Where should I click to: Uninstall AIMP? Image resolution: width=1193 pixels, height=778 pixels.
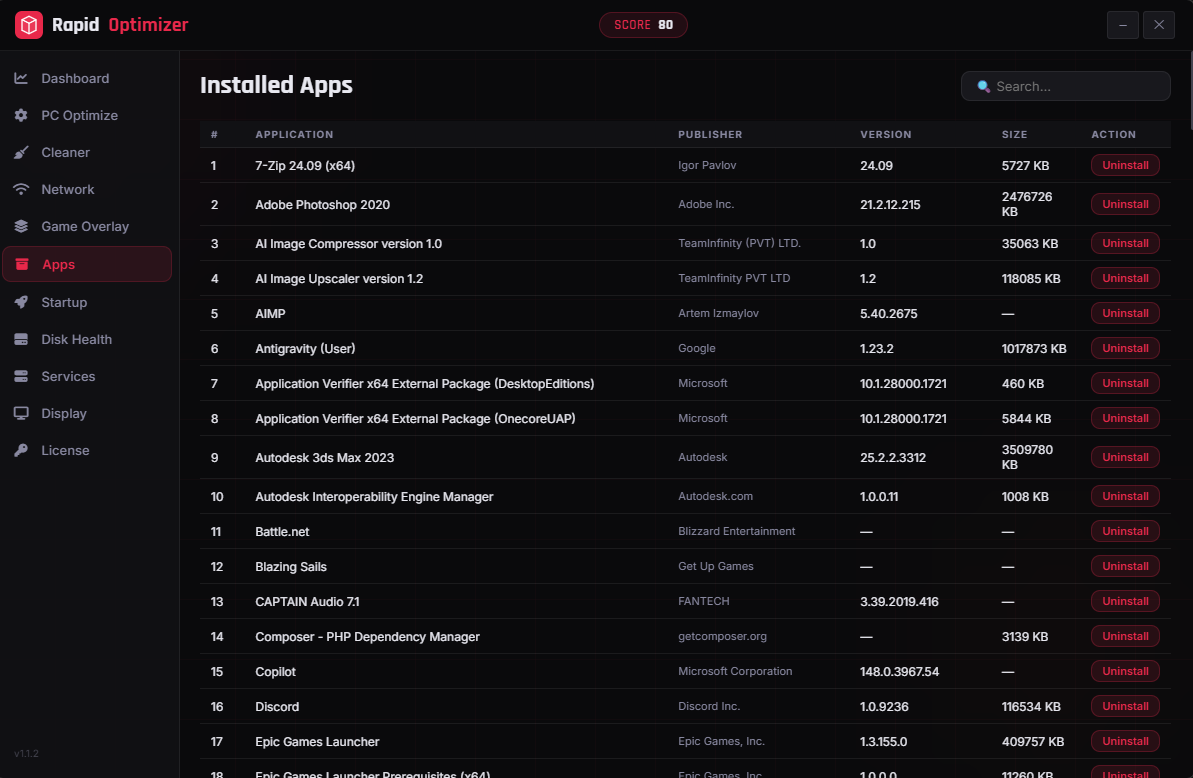(1125, 313)
